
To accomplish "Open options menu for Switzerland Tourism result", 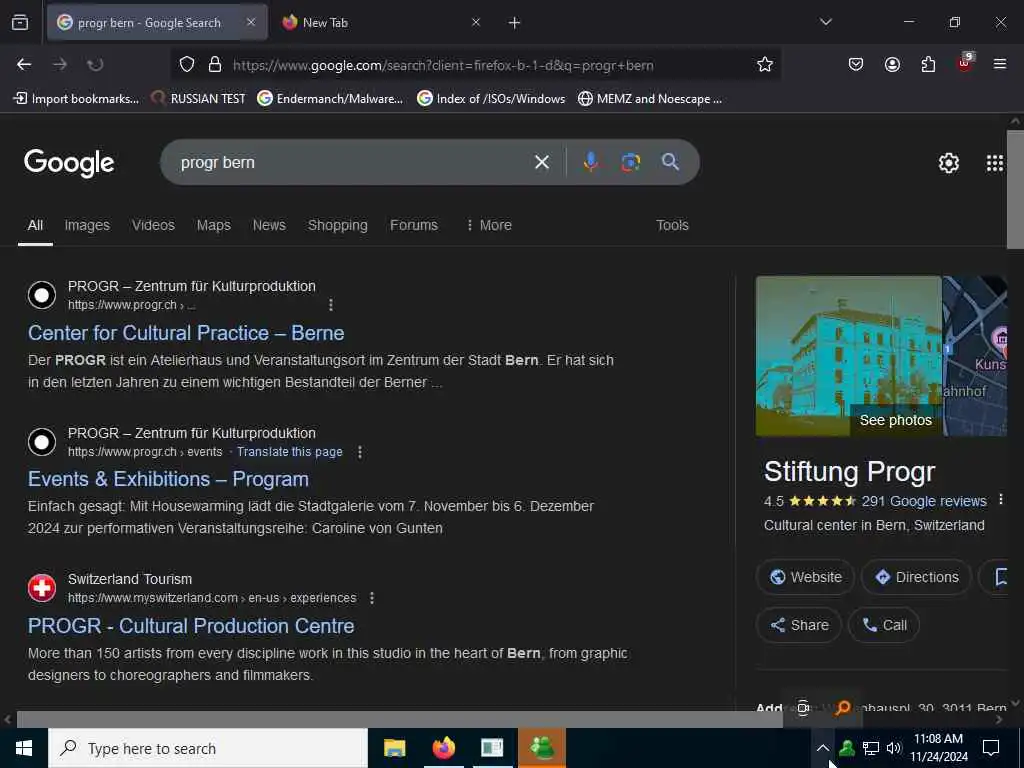I will coord(372,598).
